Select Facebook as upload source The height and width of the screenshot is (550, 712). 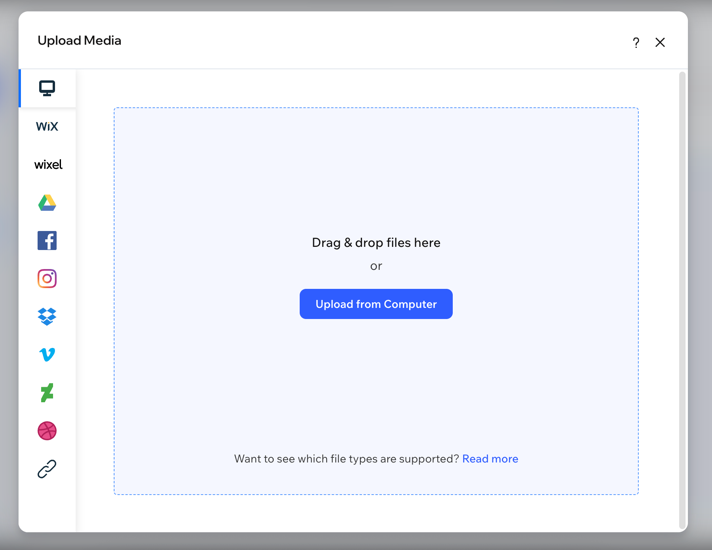(47, 241)
